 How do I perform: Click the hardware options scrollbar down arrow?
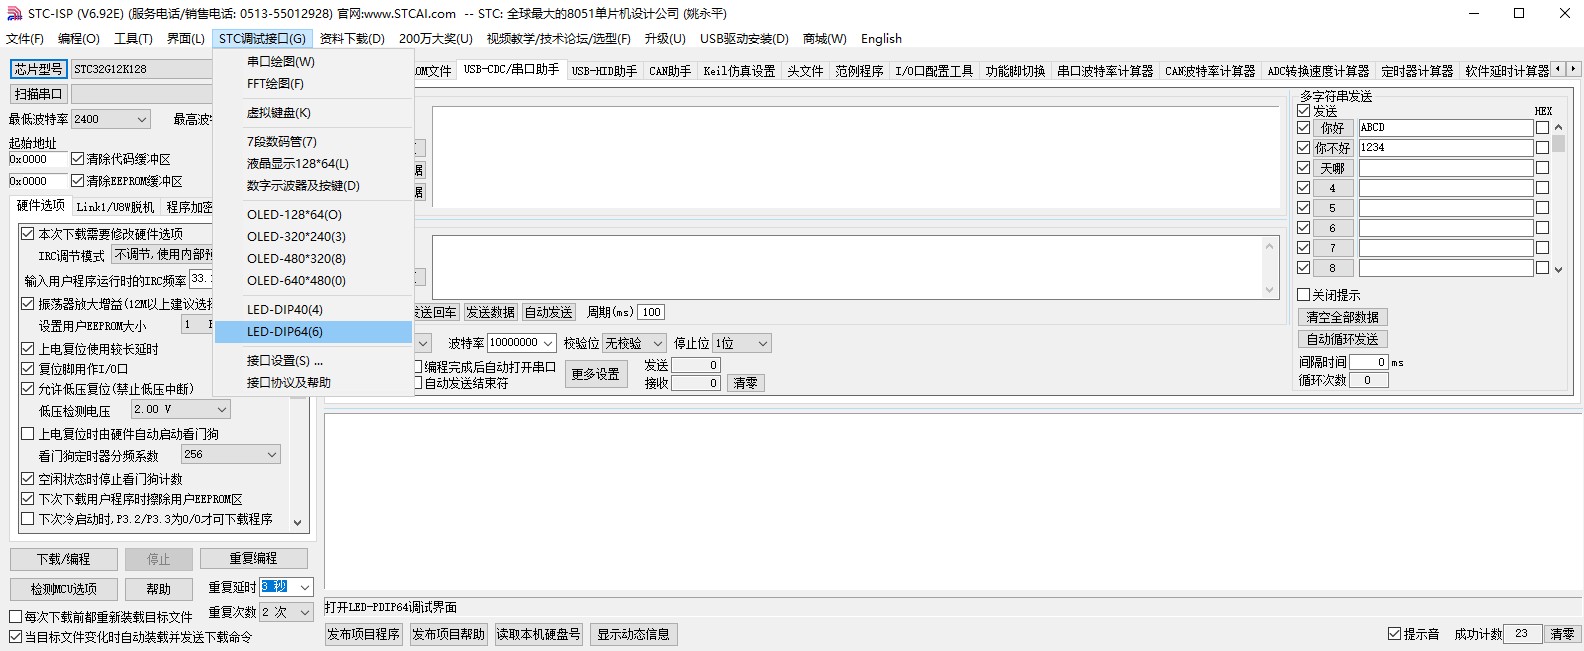[x=297, y=522]
